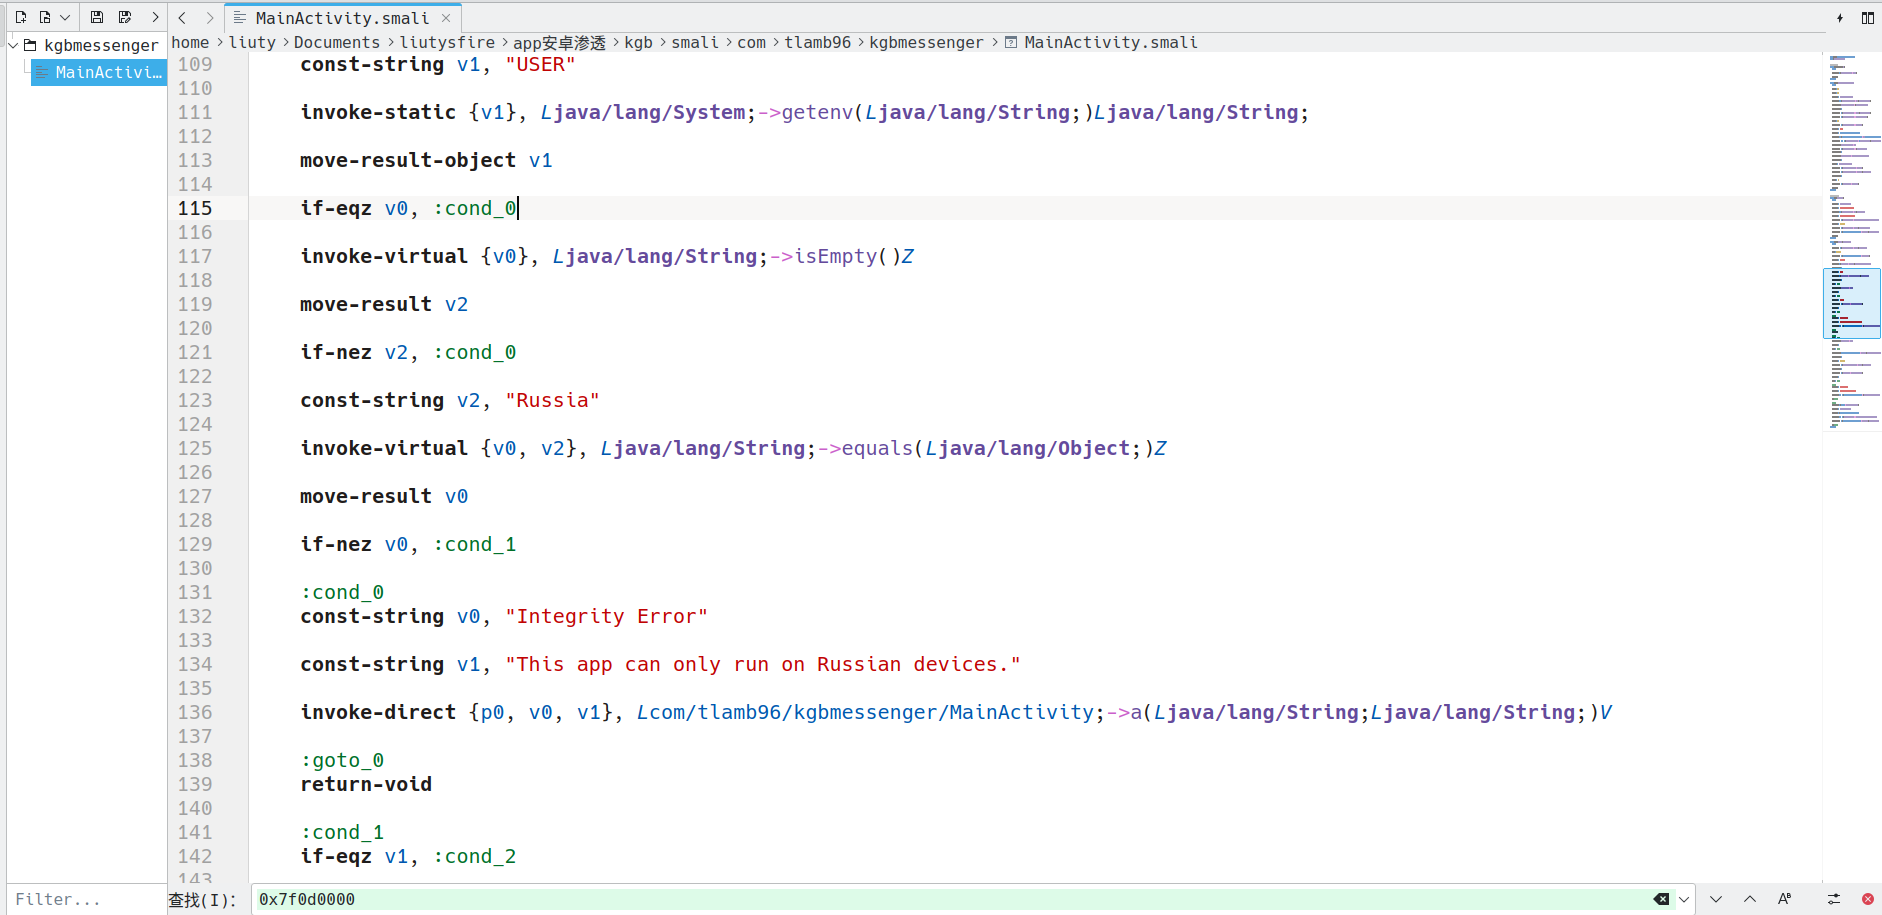This screenshot has height=915, width=1882.
Task: Close the MainActivity.smali tab
Action: [446, 18]
